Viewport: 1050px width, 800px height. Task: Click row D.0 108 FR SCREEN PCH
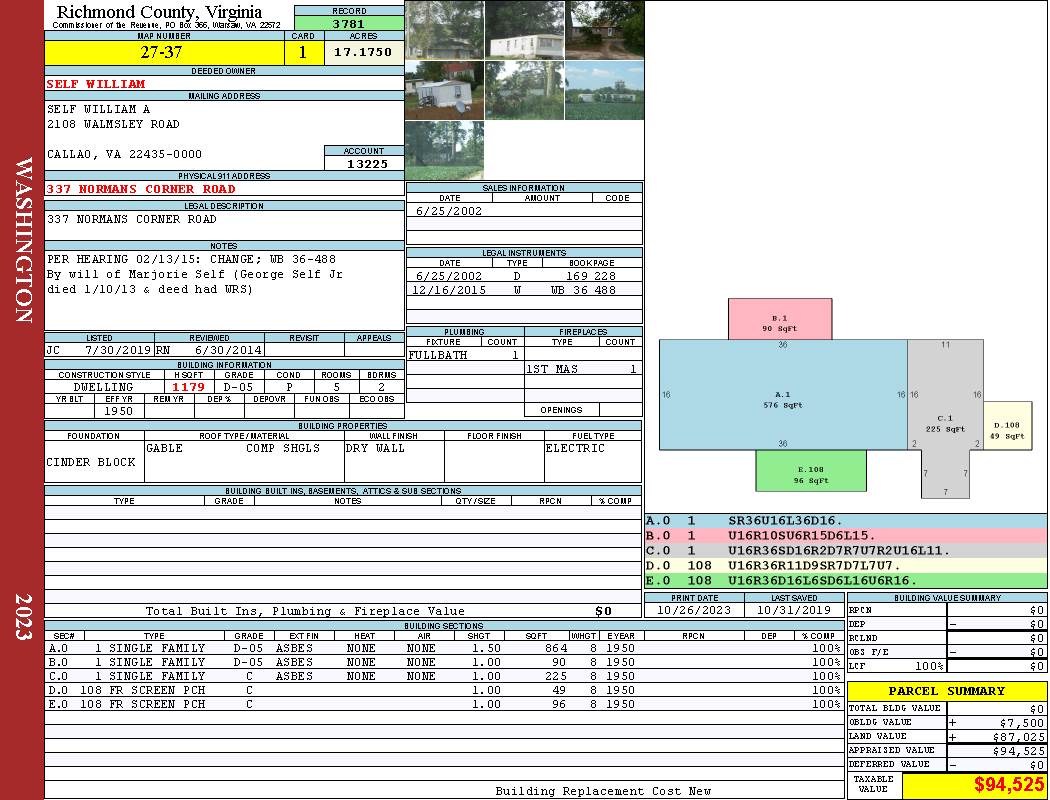(x=445, y=690)
